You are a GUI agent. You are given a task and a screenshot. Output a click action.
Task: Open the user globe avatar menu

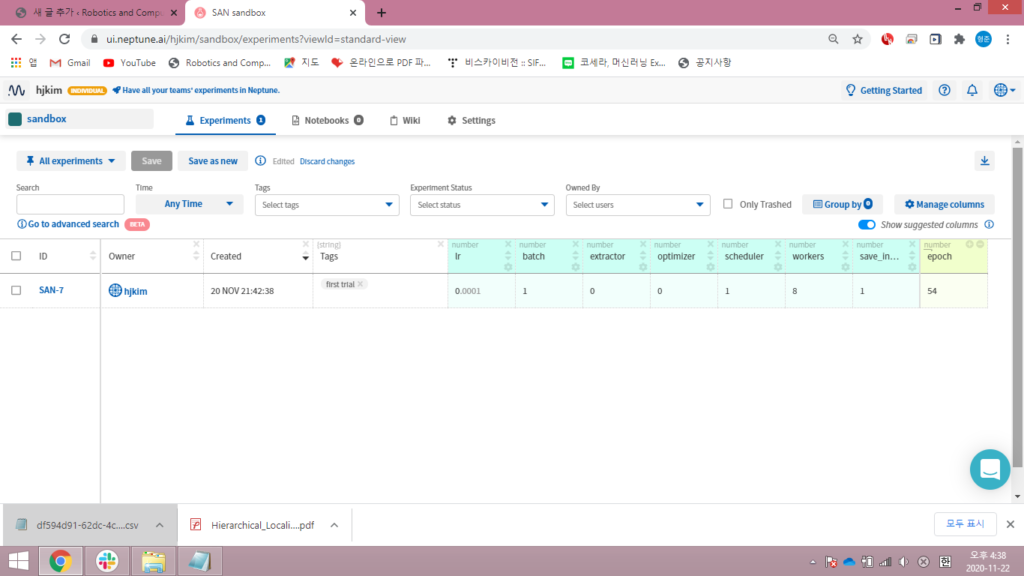point(1003,90)
